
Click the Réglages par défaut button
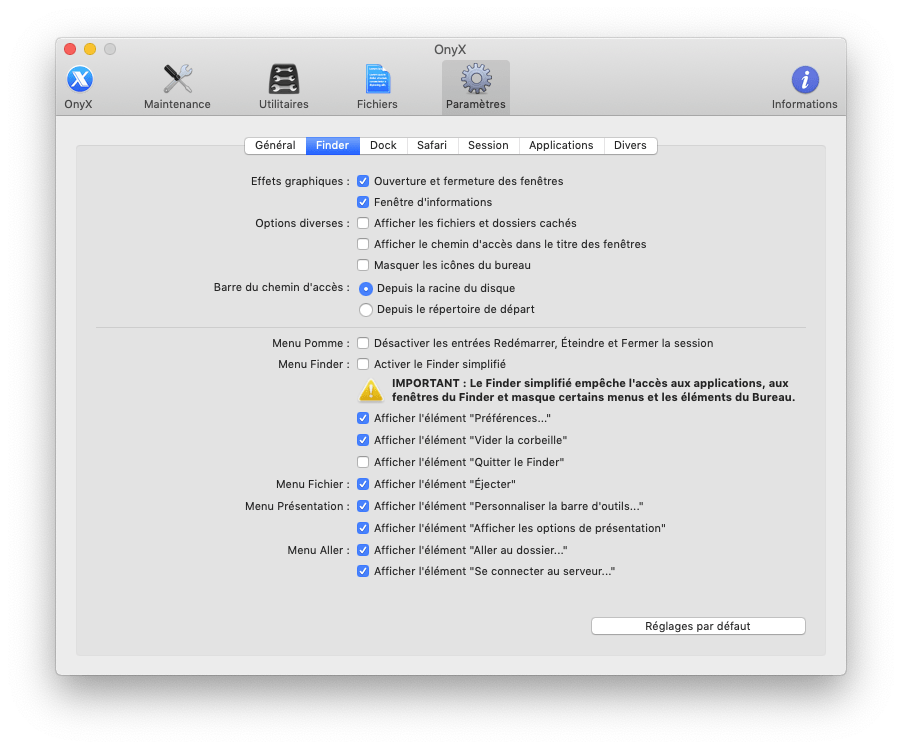[x=698, y=626]
